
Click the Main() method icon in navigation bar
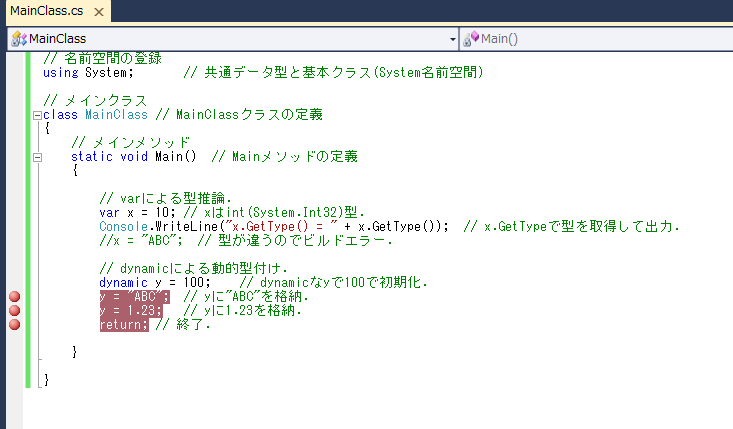pos(471,39)
